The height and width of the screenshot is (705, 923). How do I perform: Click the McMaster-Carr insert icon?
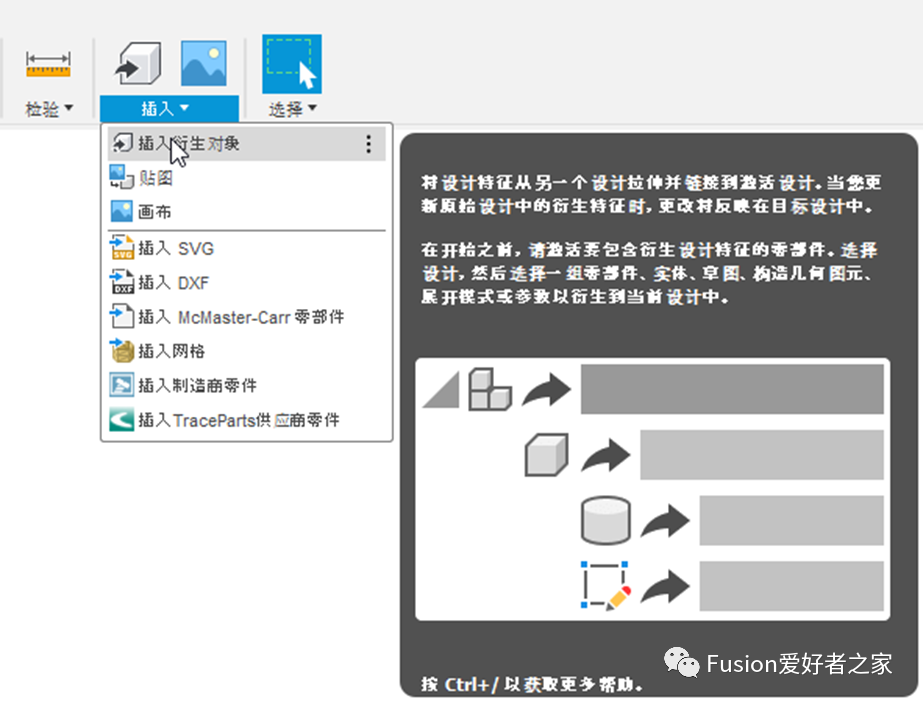pyautogui.click(x=122, y=316)
